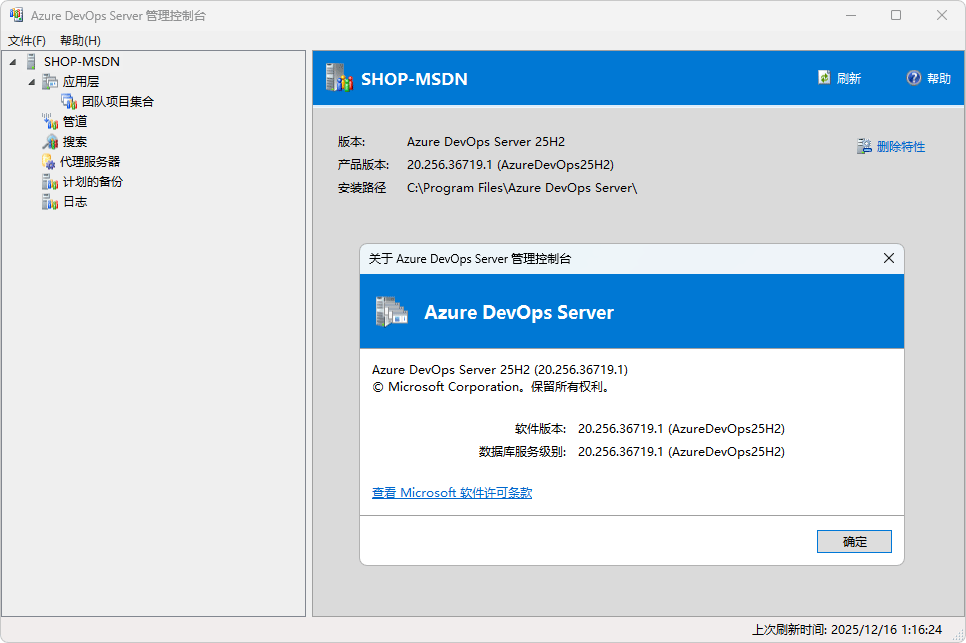
Task: Collapse the 应用层 tree node
Action: 31,82
